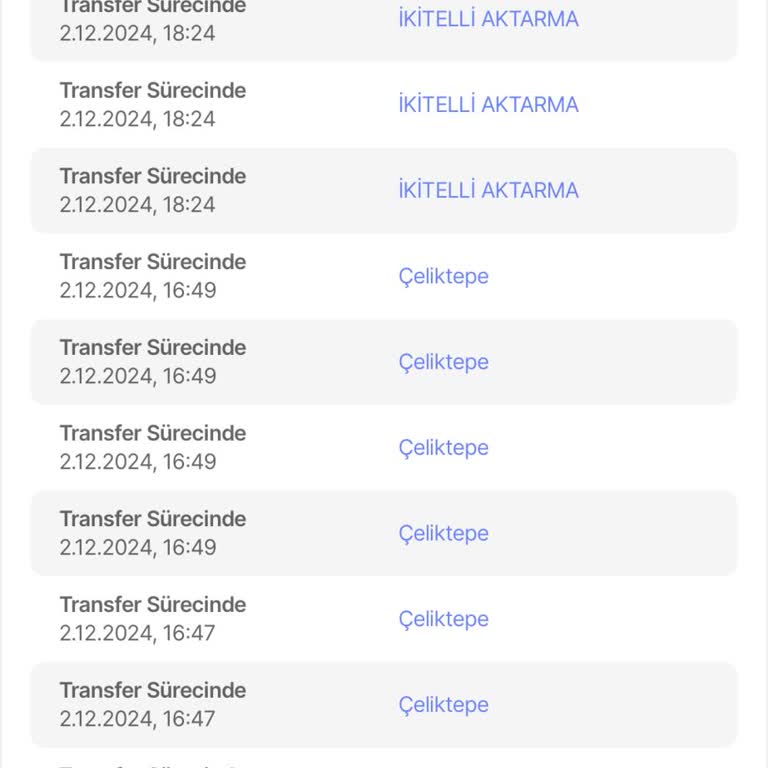Click the last 16:47 Transfer Sürecinde status text
This screenshot has width=768, height=768.
coord(152,690)
